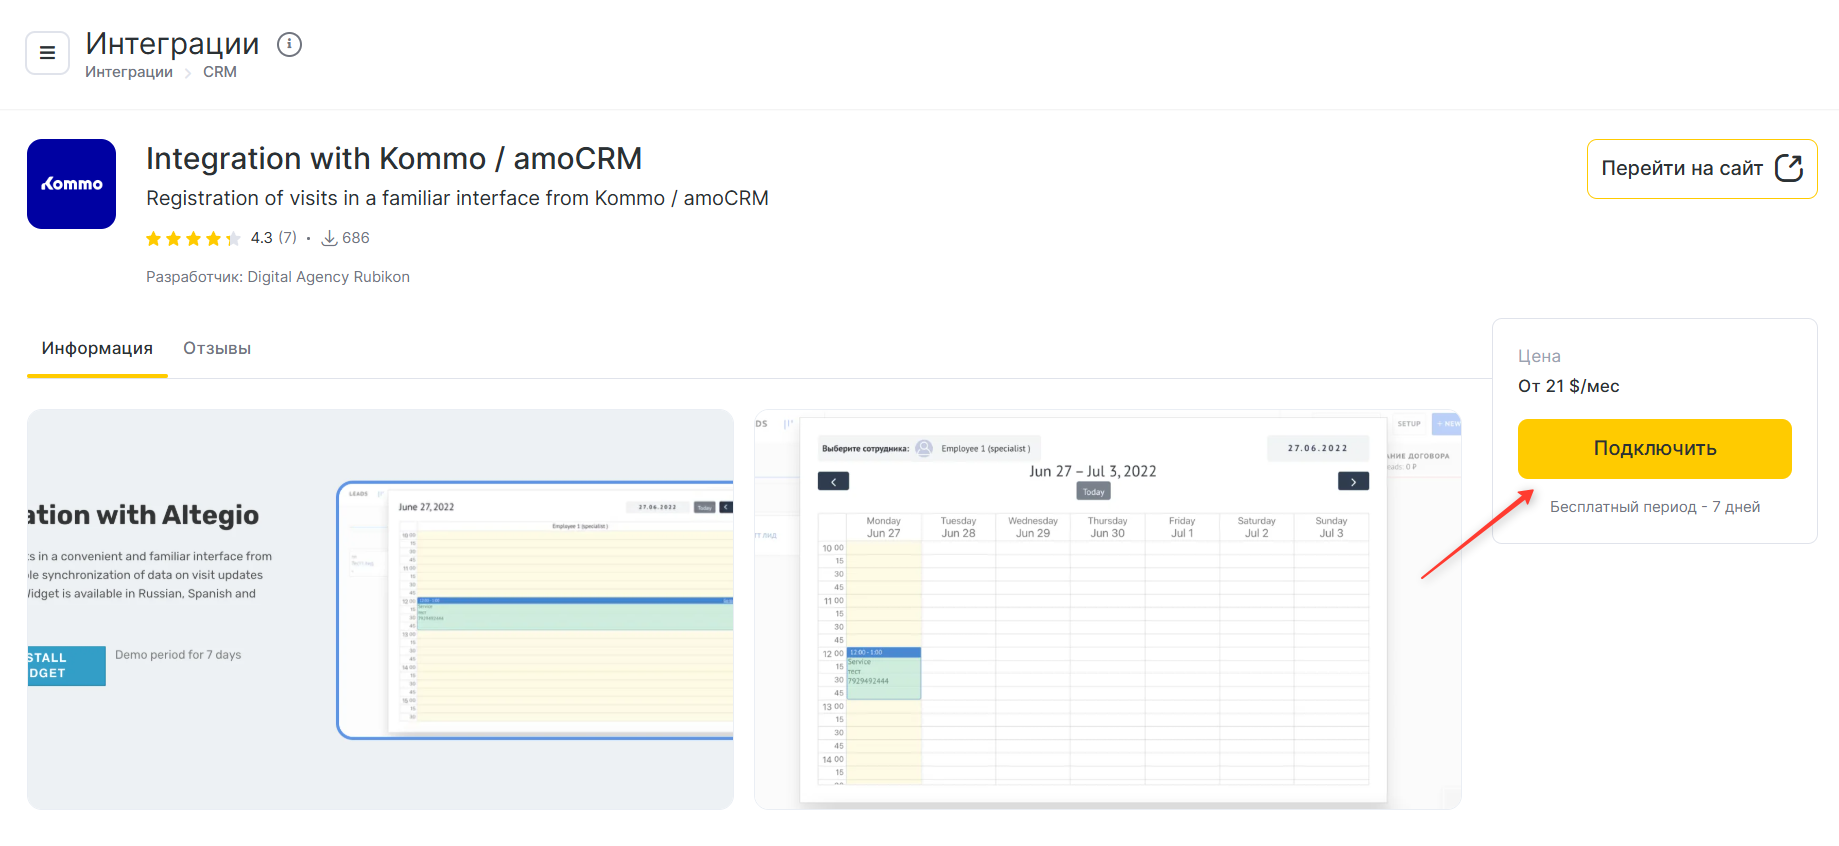Click the 686 downloads count
1839x846 pixels.
click(356, 238)
